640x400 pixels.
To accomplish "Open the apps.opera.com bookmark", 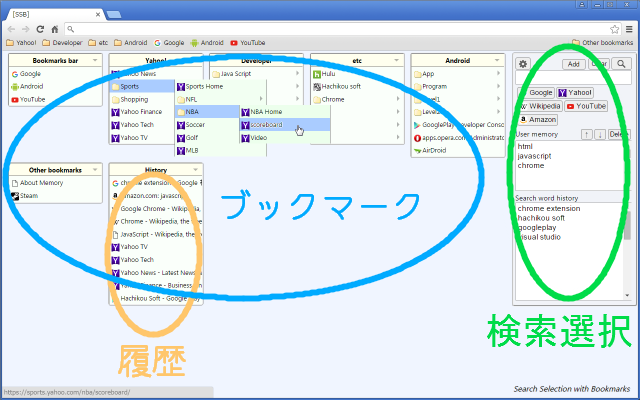I will coord(458,138).
